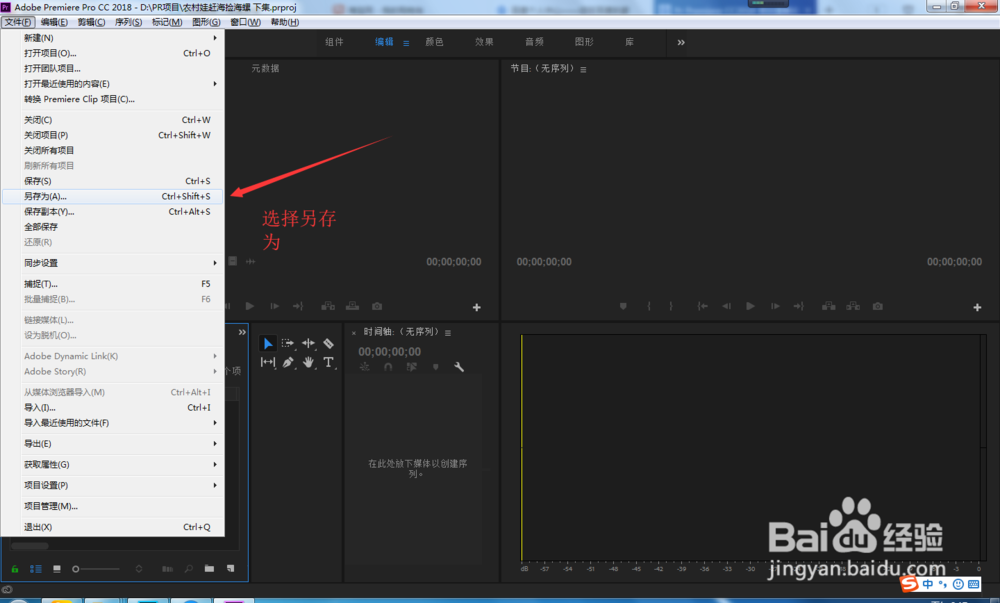
Task: Select the Type tool
Action: 329,363
